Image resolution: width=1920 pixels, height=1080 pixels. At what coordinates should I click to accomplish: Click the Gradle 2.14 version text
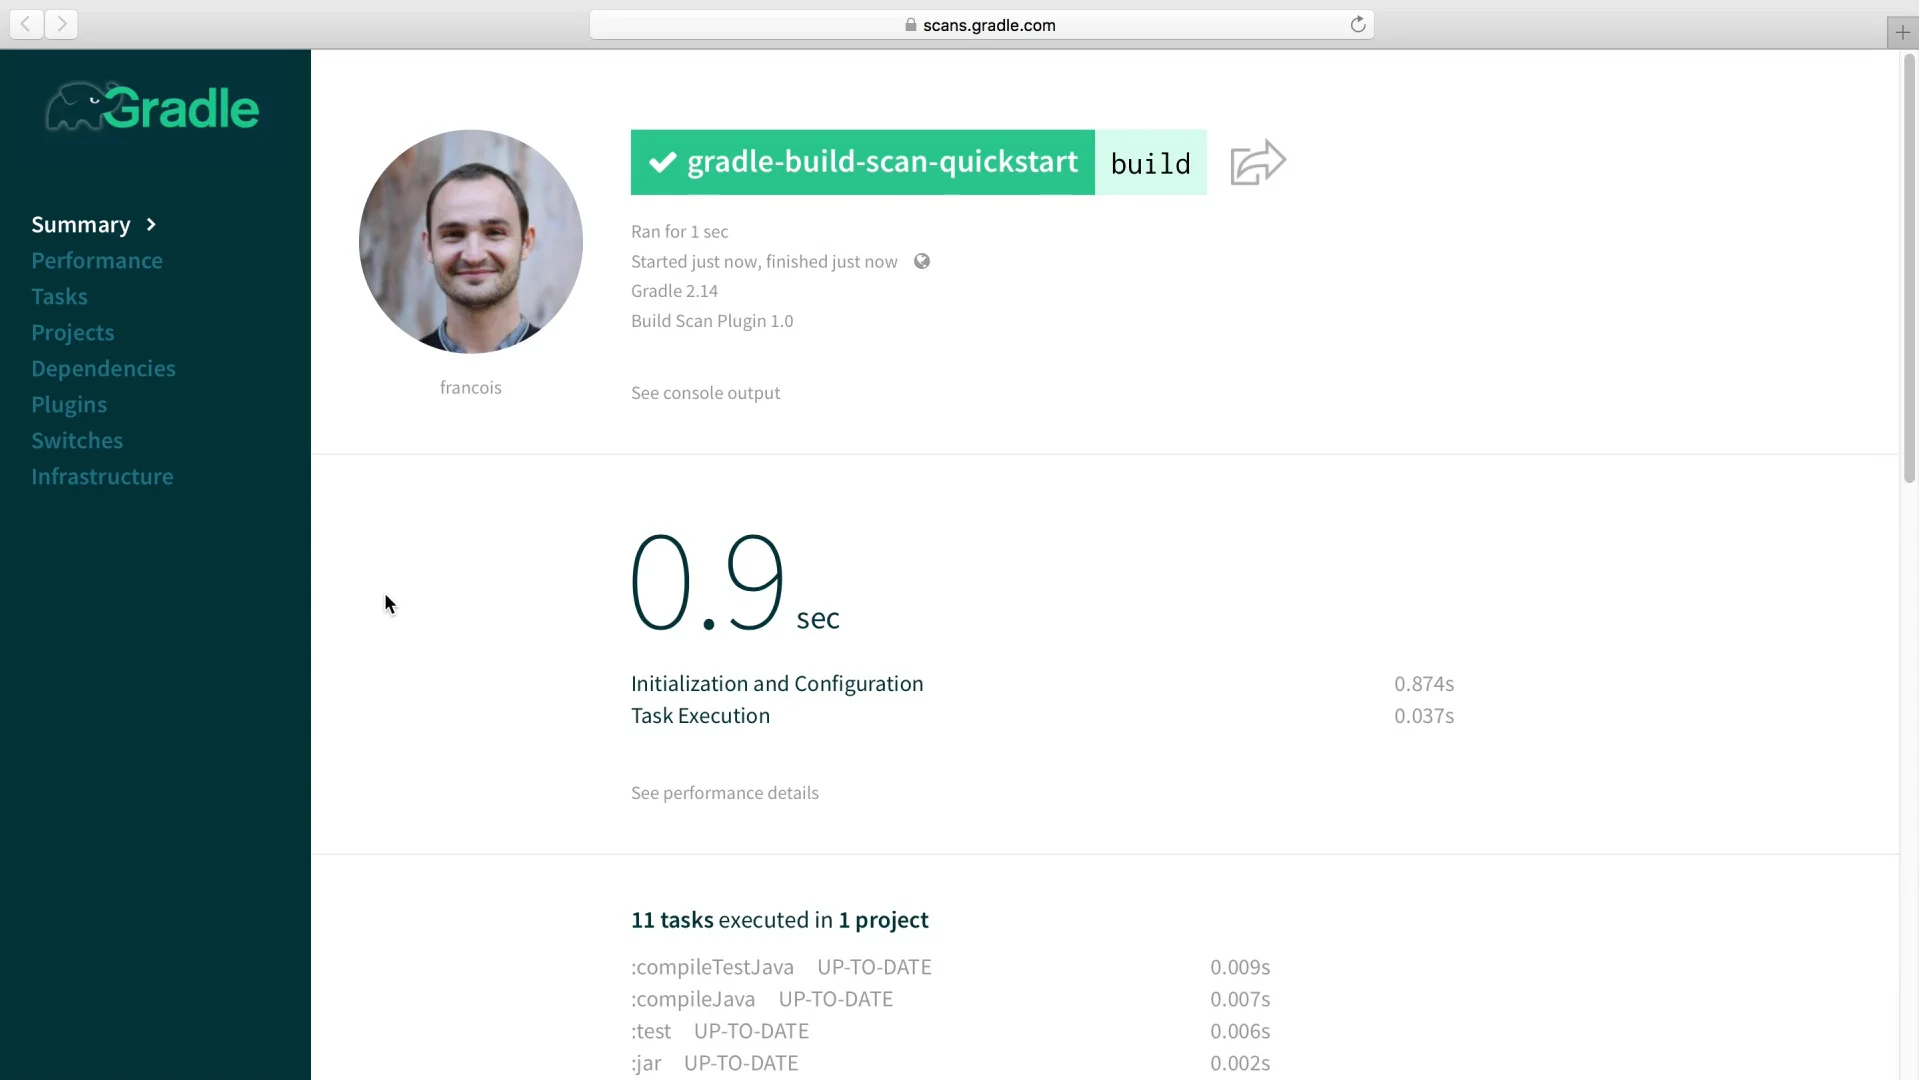pos(674,291)
